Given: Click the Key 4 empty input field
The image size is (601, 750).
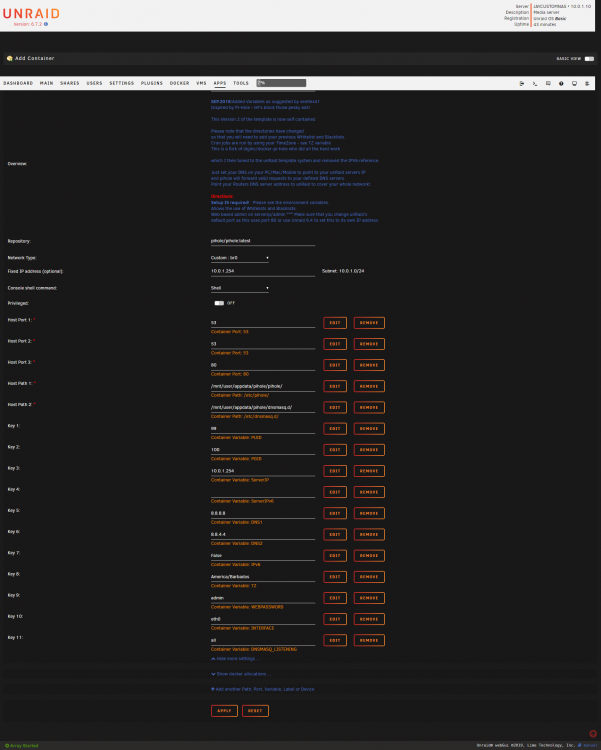Looking at the screenshot, I should (x=263, y=492).
